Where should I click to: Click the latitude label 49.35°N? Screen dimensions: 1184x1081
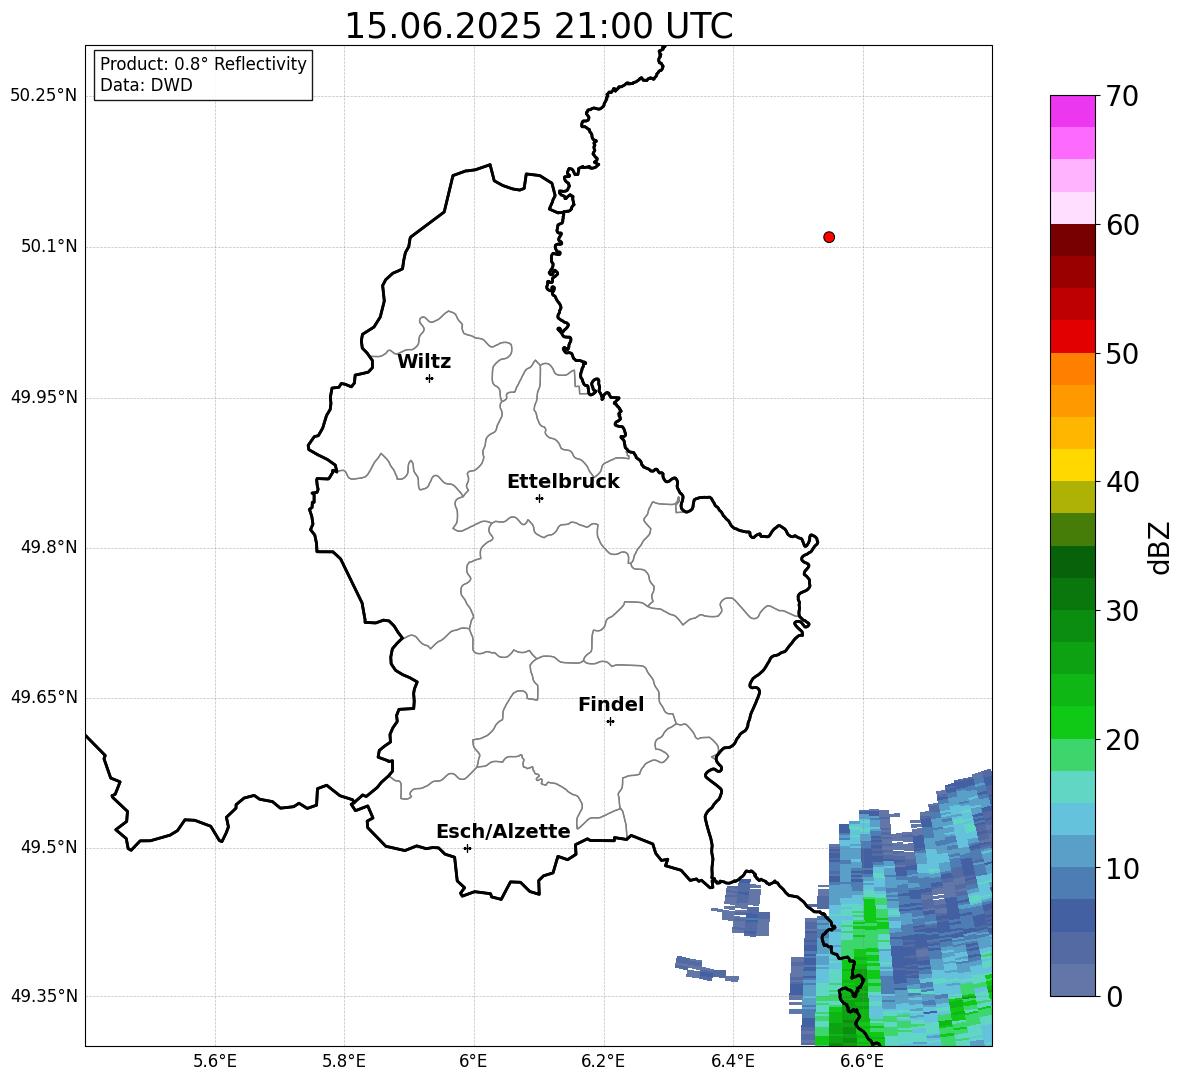click(44, 996)
